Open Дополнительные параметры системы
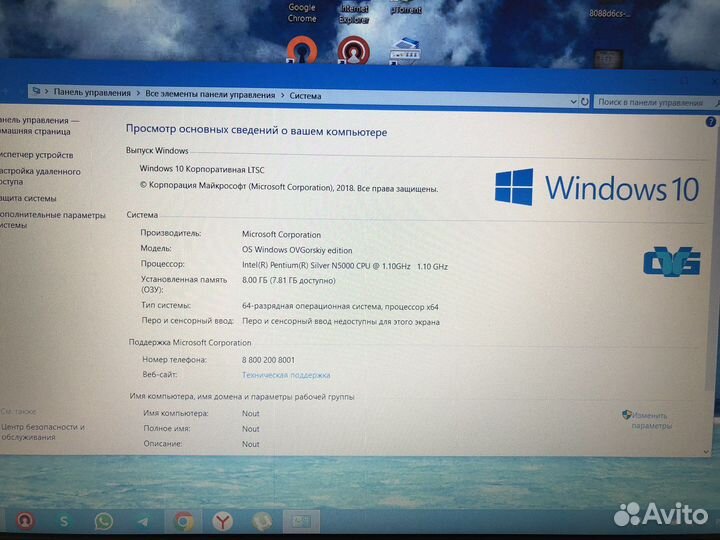Image resolution: width=720 pixels, height=540 pixels. pos(53,220)
